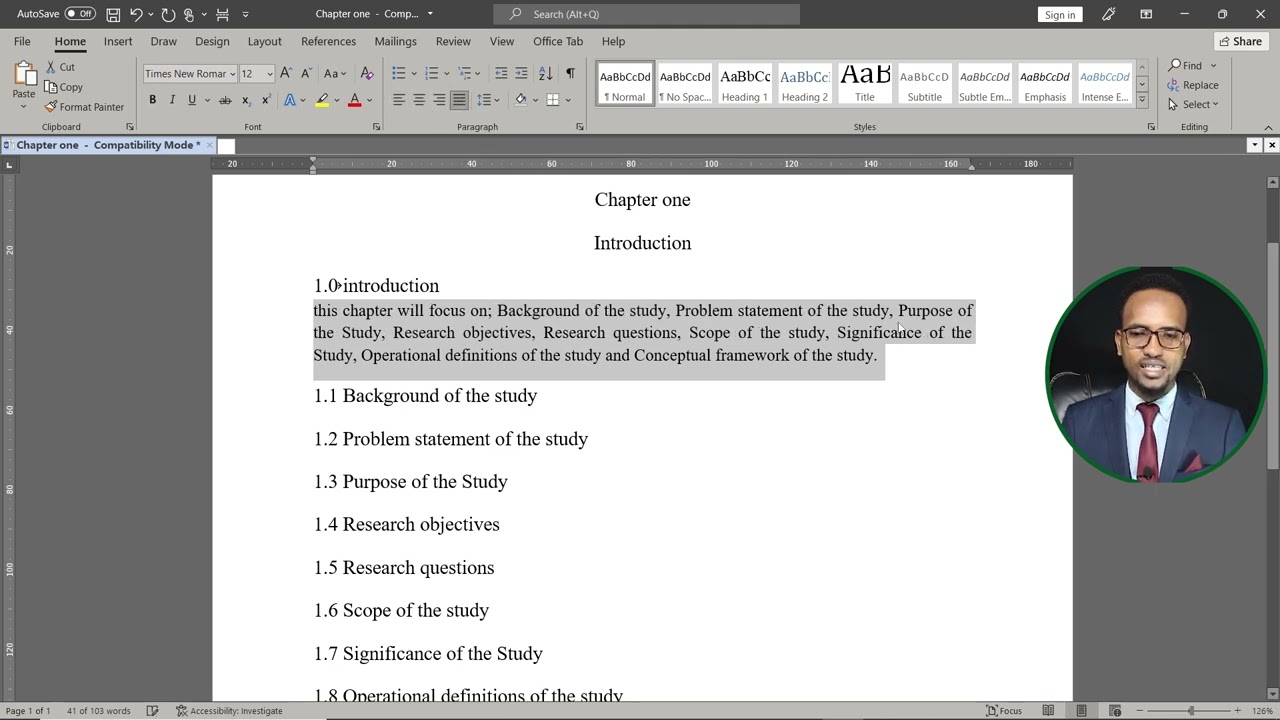
Task: Cut the selected text
Action: click(x=60, y=67)
